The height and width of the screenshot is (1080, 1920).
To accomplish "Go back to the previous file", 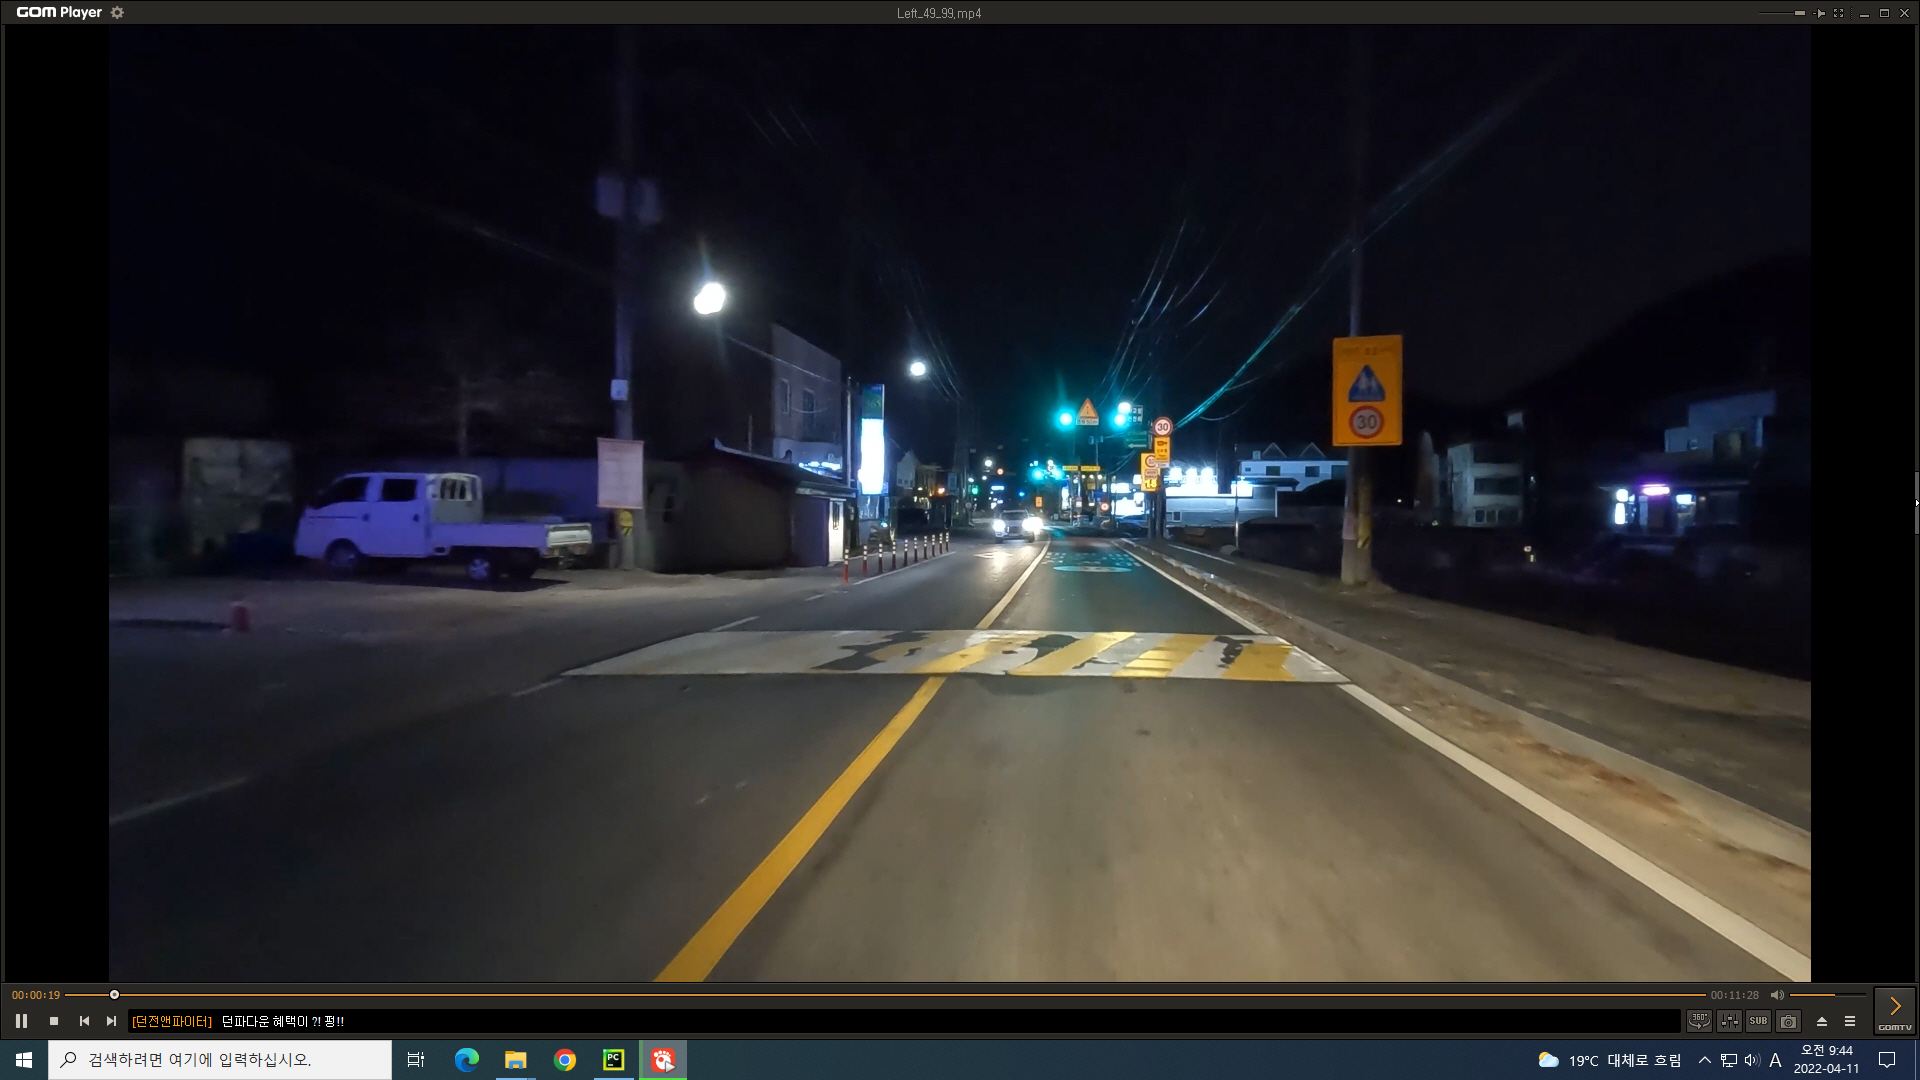I will click(83, 1021).
